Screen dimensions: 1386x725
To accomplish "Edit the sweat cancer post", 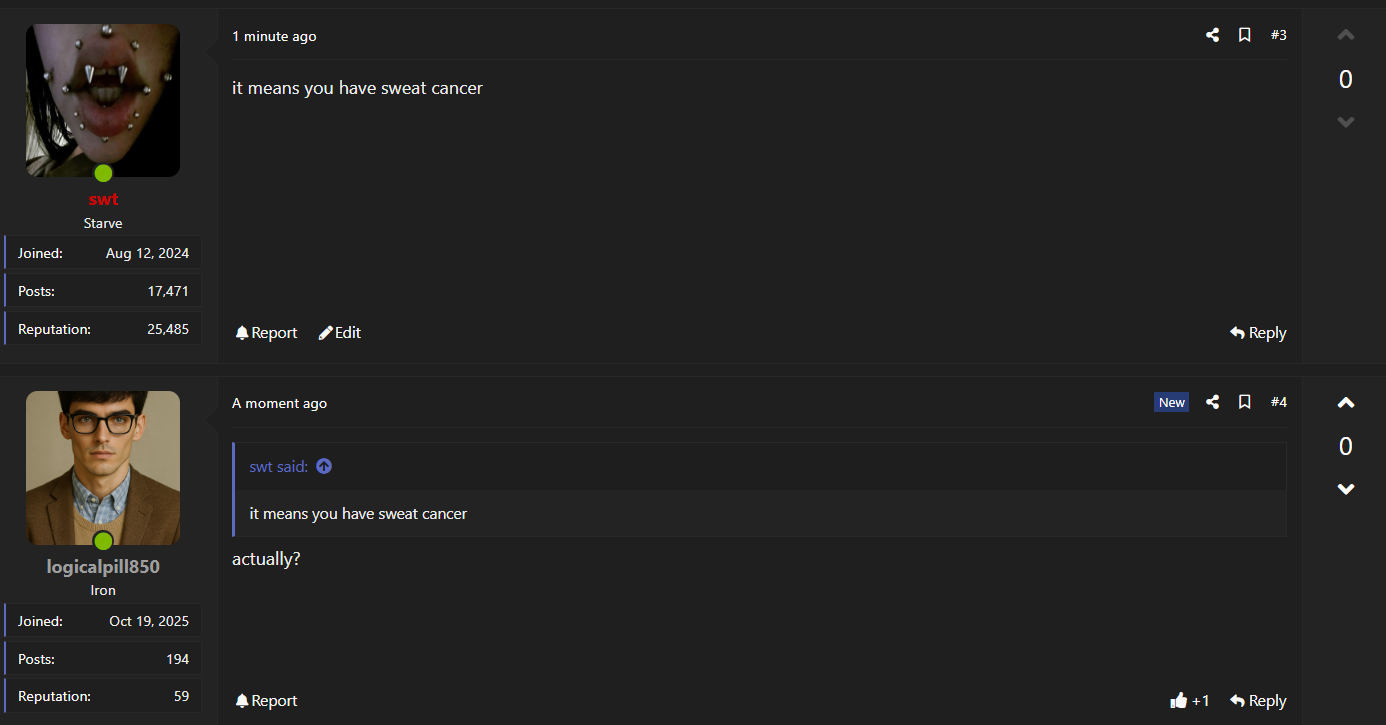I will tap(340, 333).
